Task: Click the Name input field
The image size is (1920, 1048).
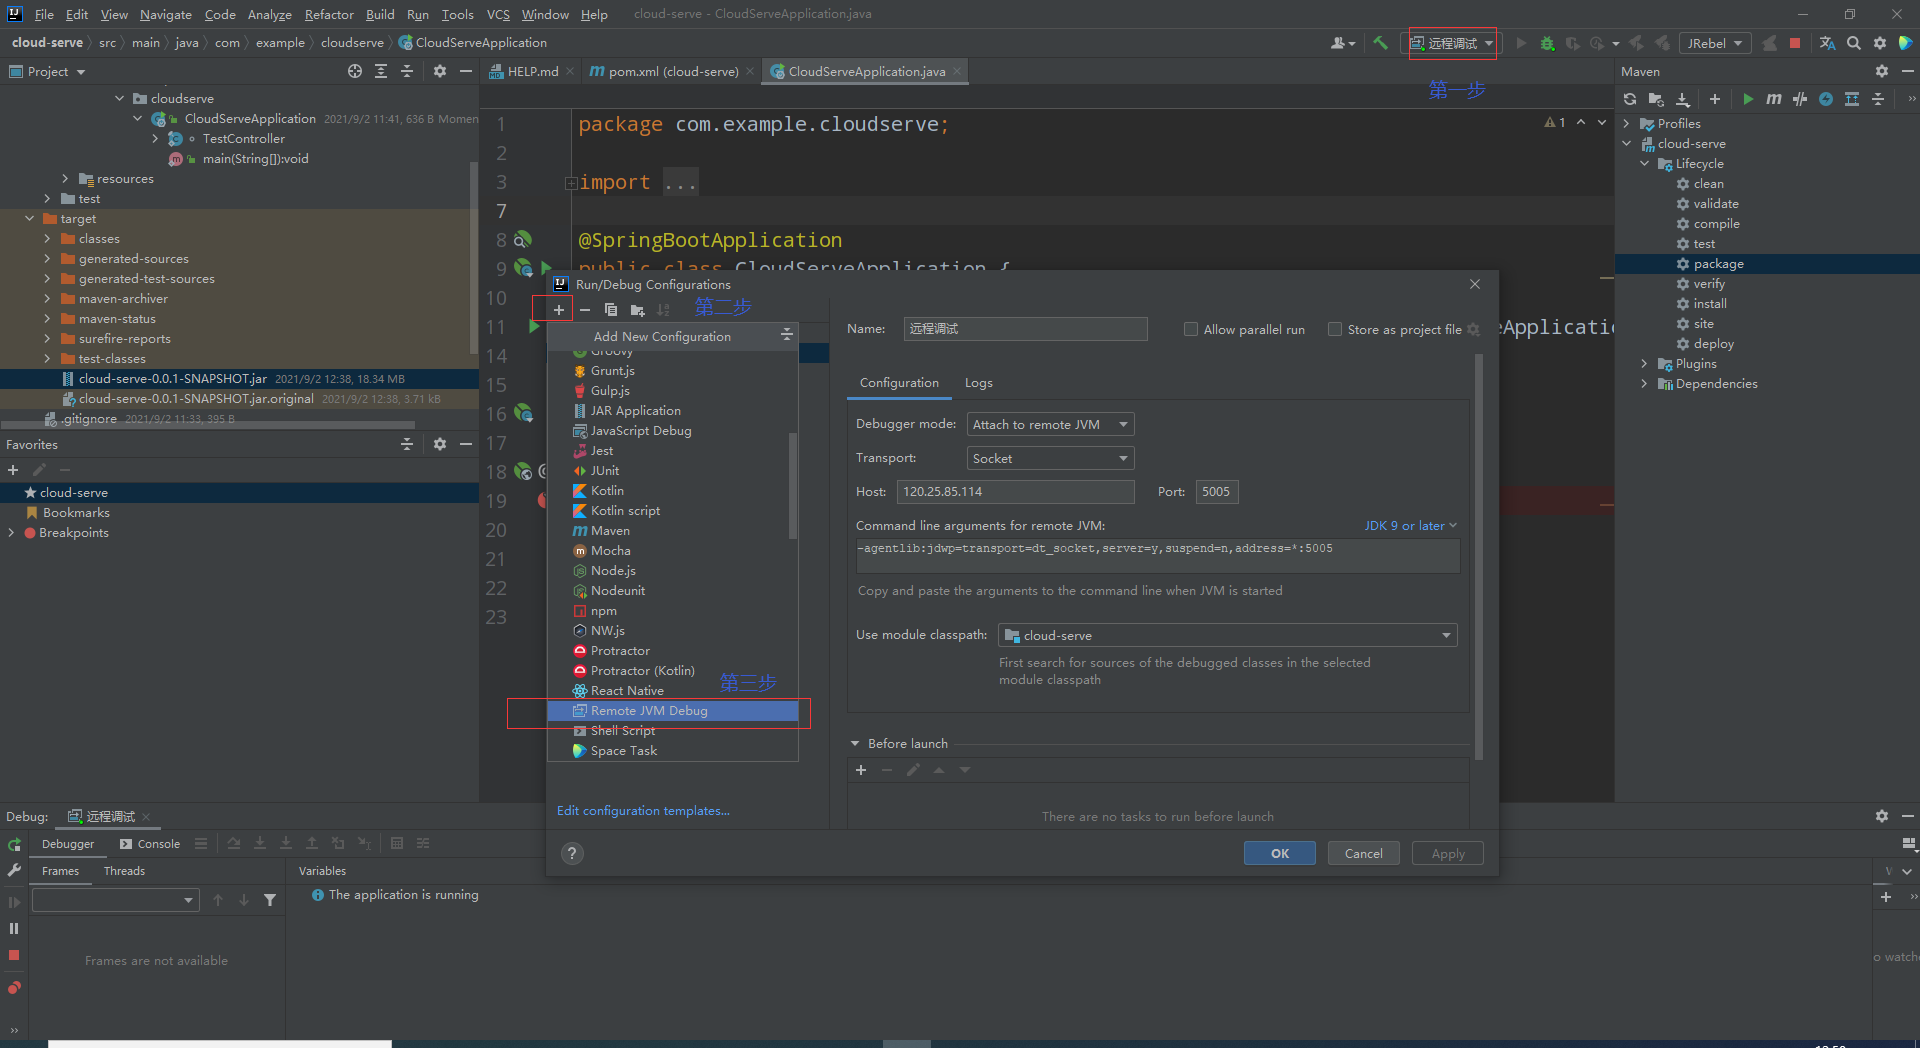Action: (x=1025, y=329)
